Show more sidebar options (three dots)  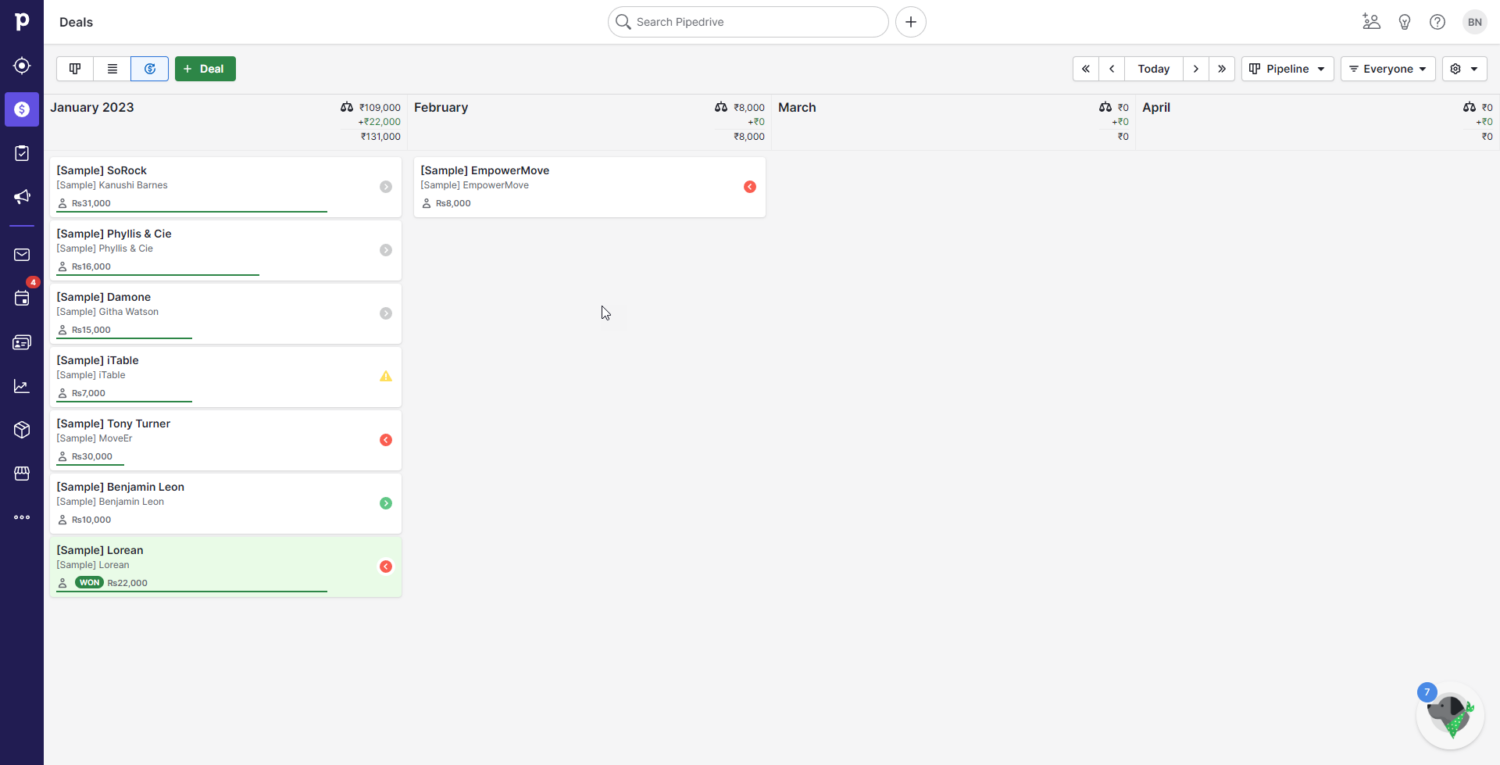(22, 517)
